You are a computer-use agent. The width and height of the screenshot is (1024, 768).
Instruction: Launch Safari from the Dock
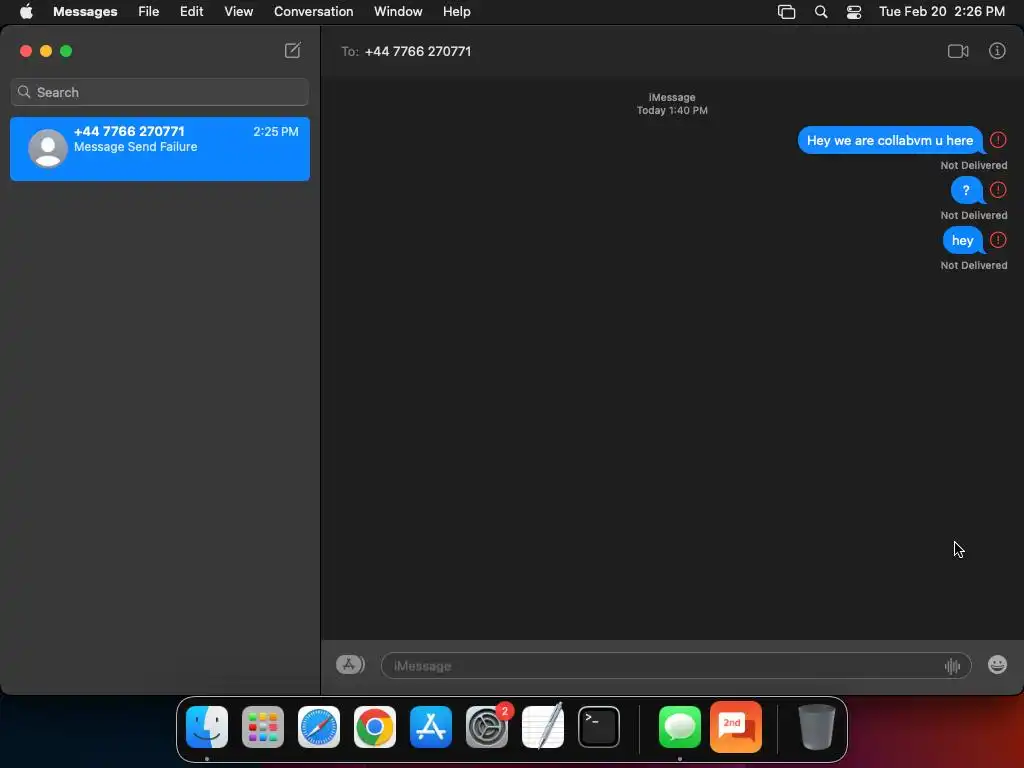click(319, 727)
